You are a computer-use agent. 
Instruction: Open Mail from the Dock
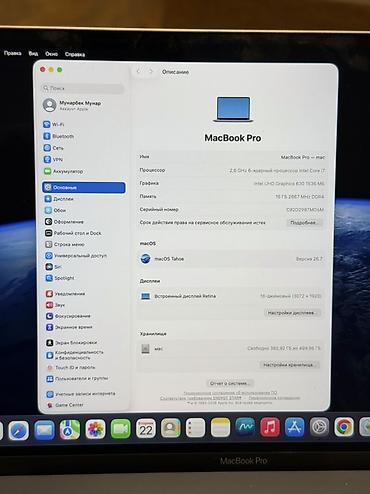[44, 429]
